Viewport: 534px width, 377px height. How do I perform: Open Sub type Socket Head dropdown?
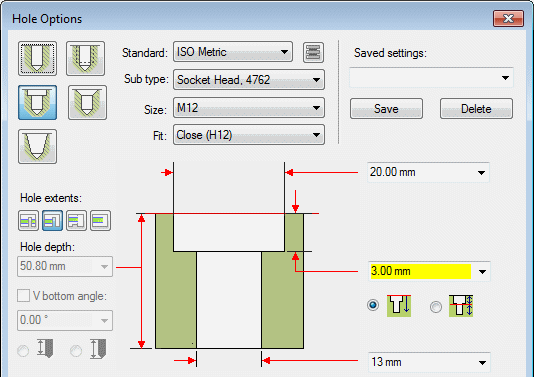pyautogui.click(x=249, y=80)
